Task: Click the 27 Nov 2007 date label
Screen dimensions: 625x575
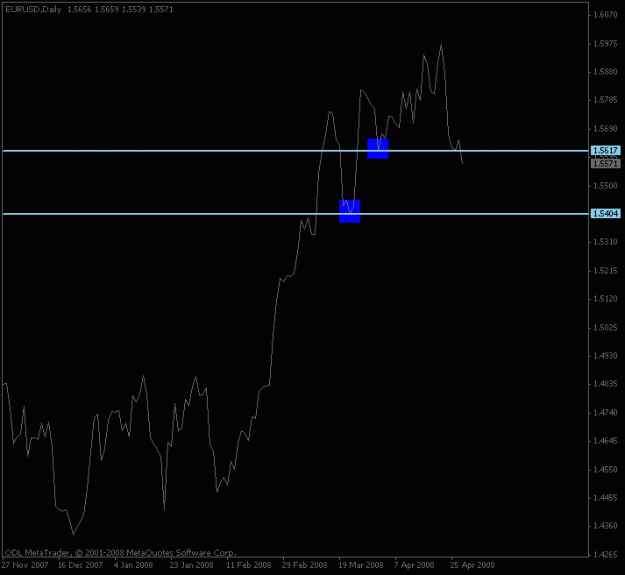Action: (x=25, y=565)
